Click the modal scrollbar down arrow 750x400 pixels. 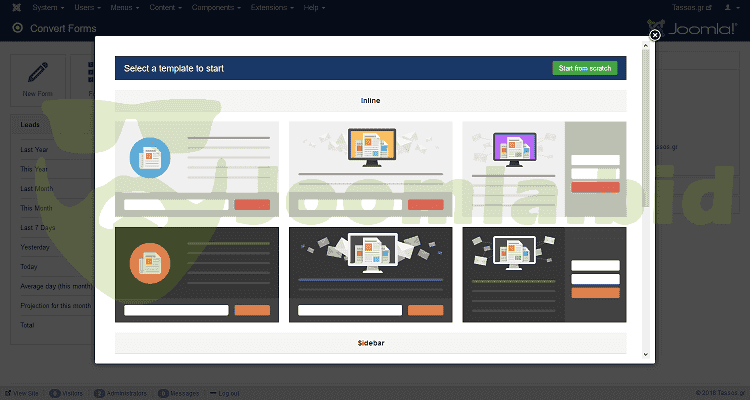[645, 354]
